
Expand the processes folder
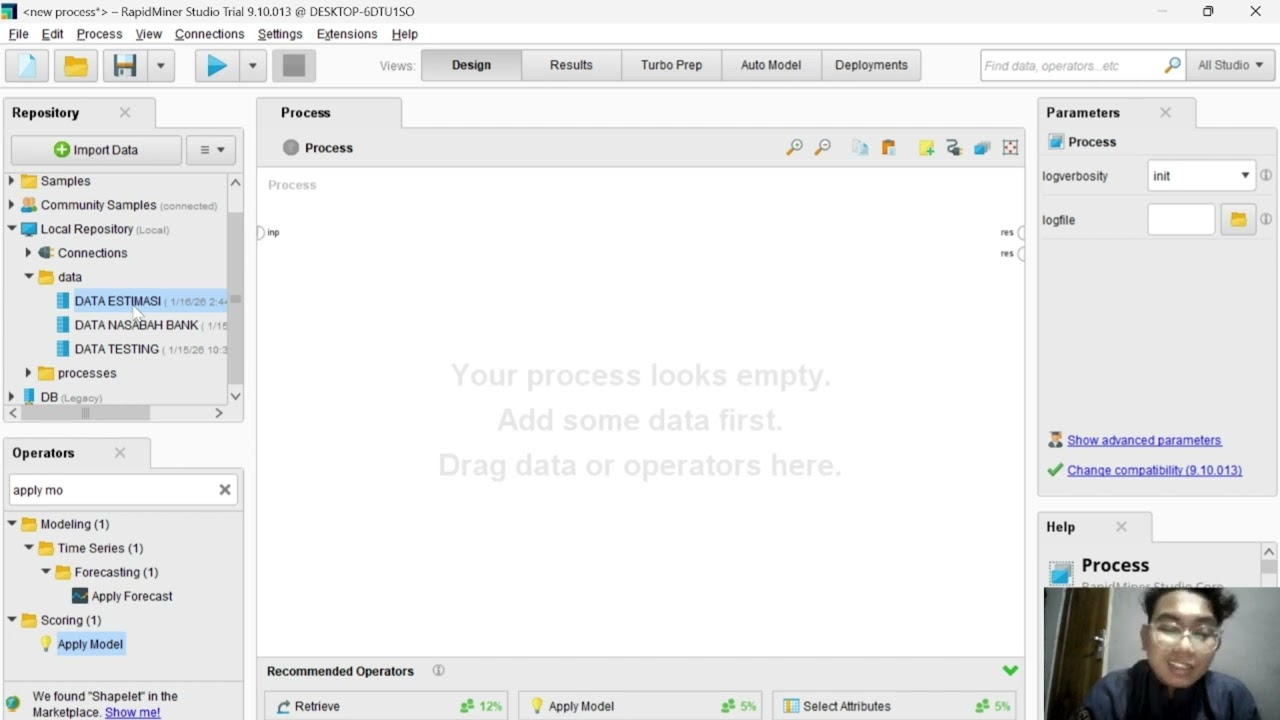pos(29,373)
